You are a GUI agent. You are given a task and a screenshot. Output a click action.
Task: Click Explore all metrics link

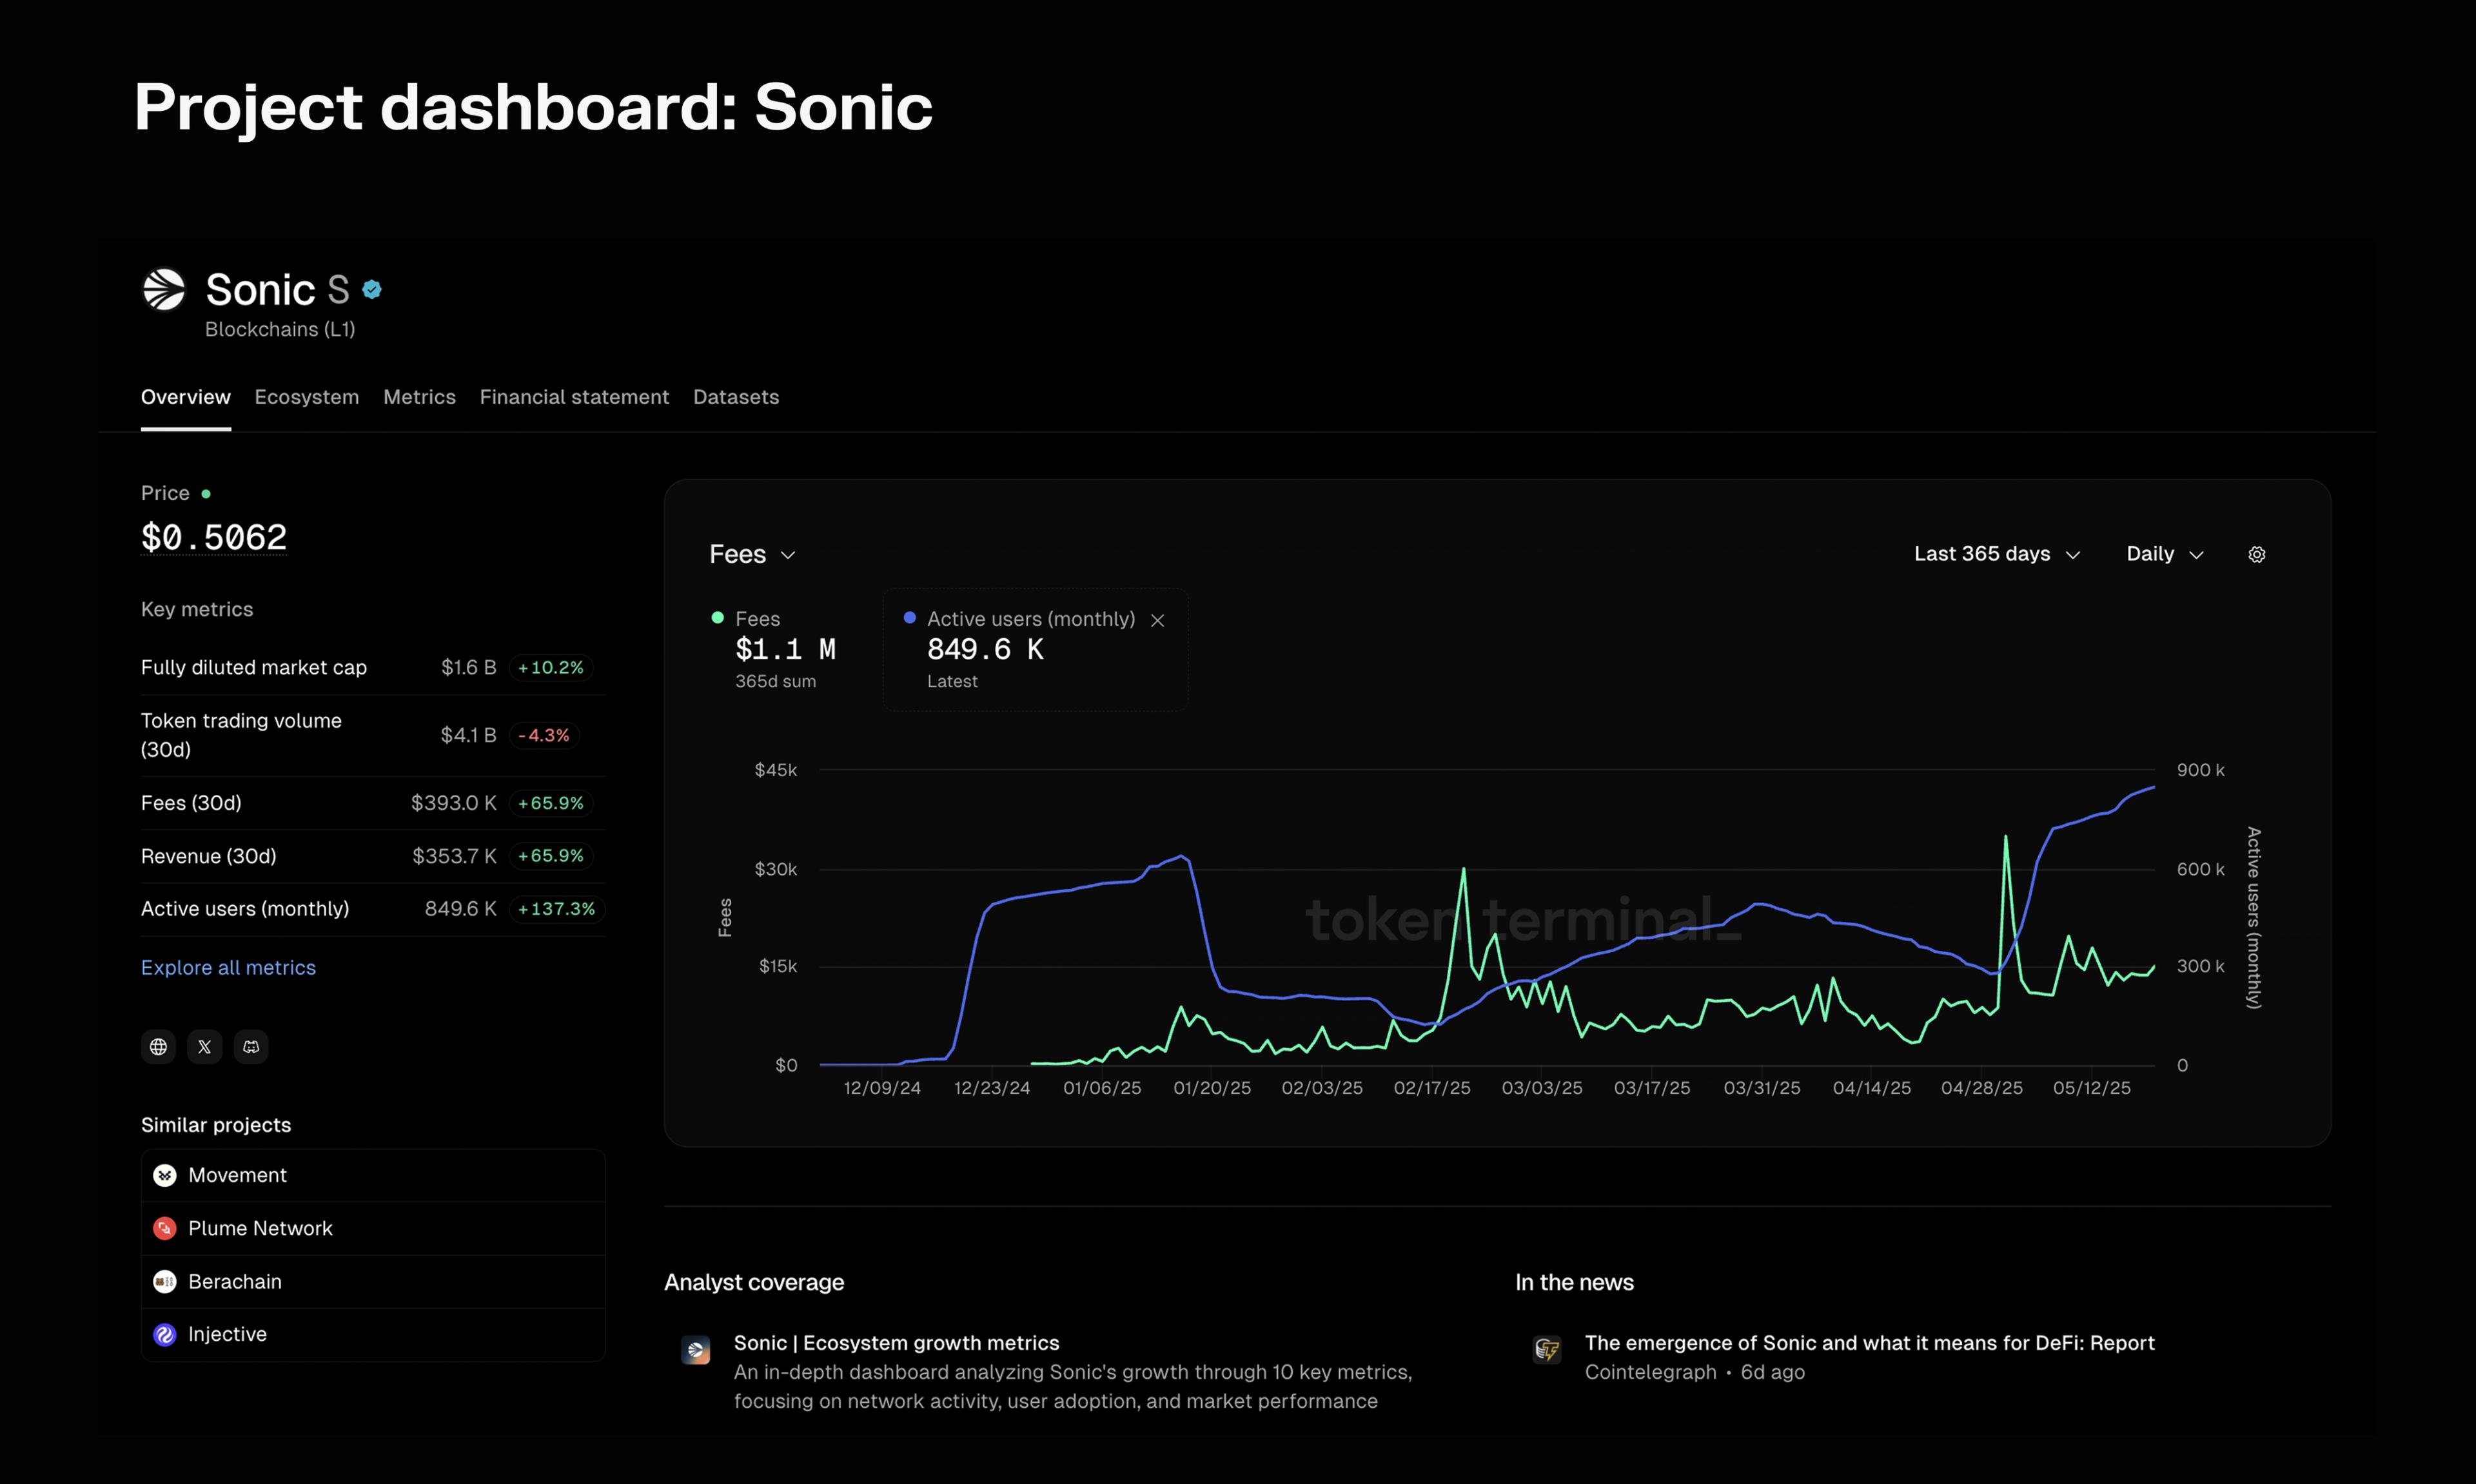(228, 967)
